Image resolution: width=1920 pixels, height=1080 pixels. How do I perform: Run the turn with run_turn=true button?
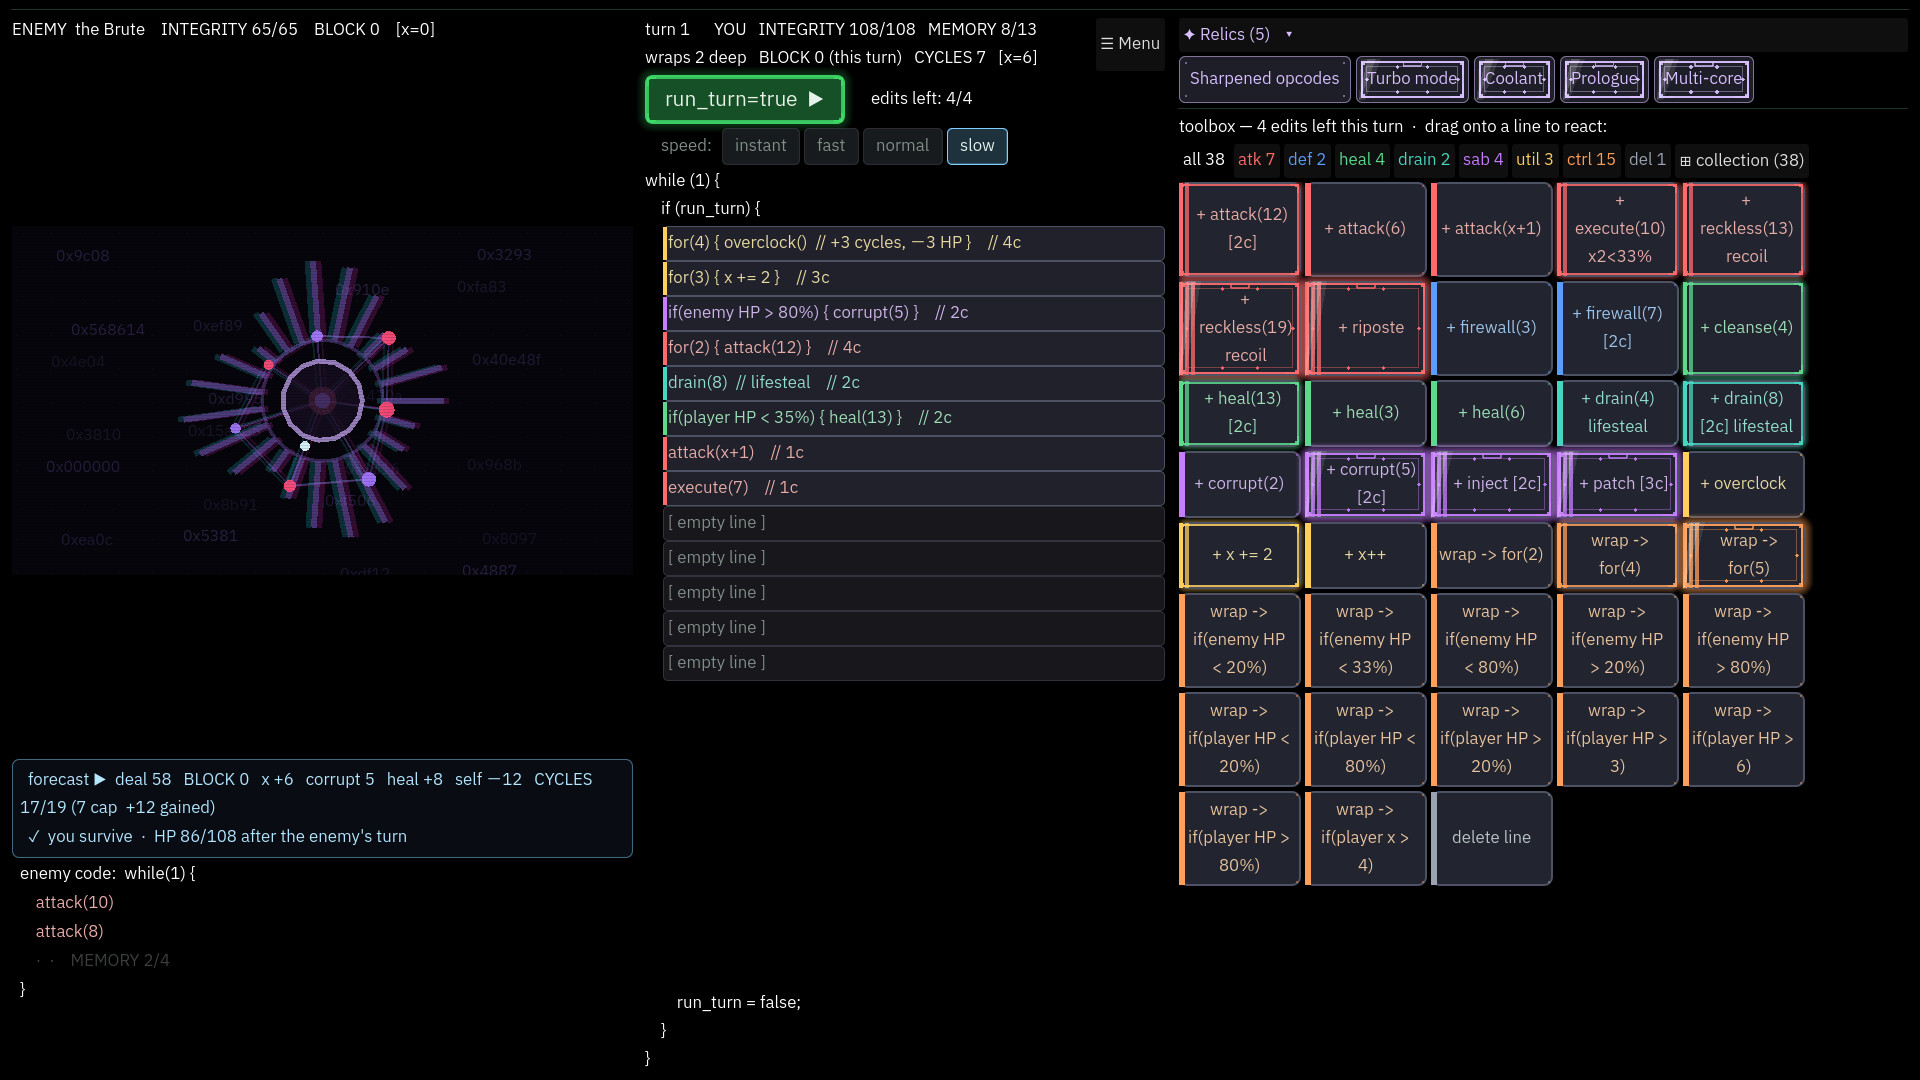coord(745,99)
